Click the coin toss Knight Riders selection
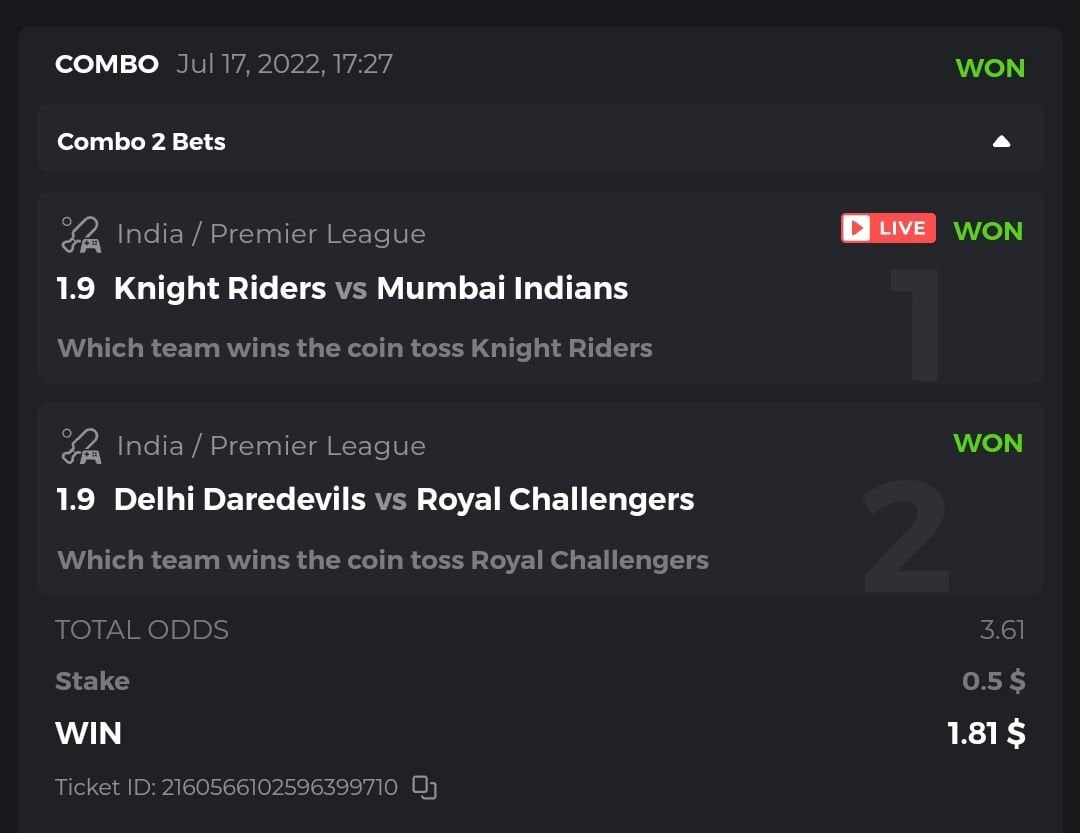Viewport: 1080px width, 833px height. coord(355,349)
